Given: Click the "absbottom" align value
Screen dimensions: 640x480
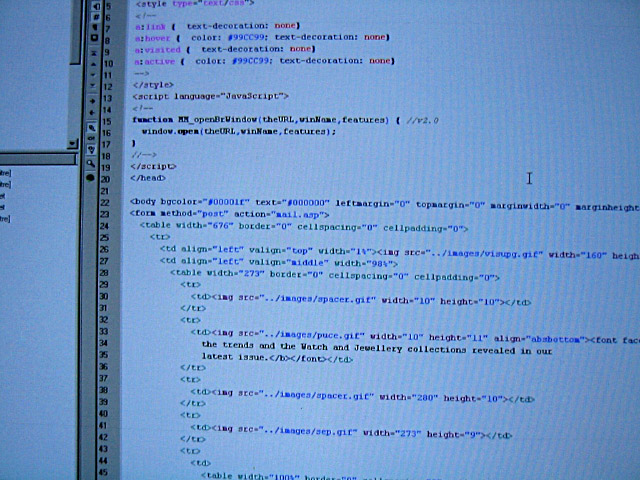Looking at the screenshot, I should pyautogui.click(x=554, y=339).
